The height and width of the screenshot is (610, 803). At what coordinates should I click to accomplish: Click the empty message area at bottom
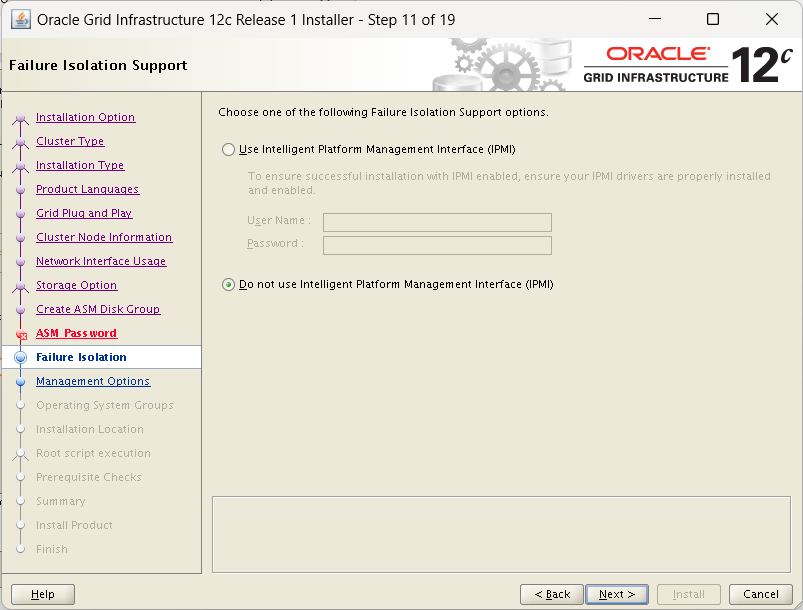(501, 534)
